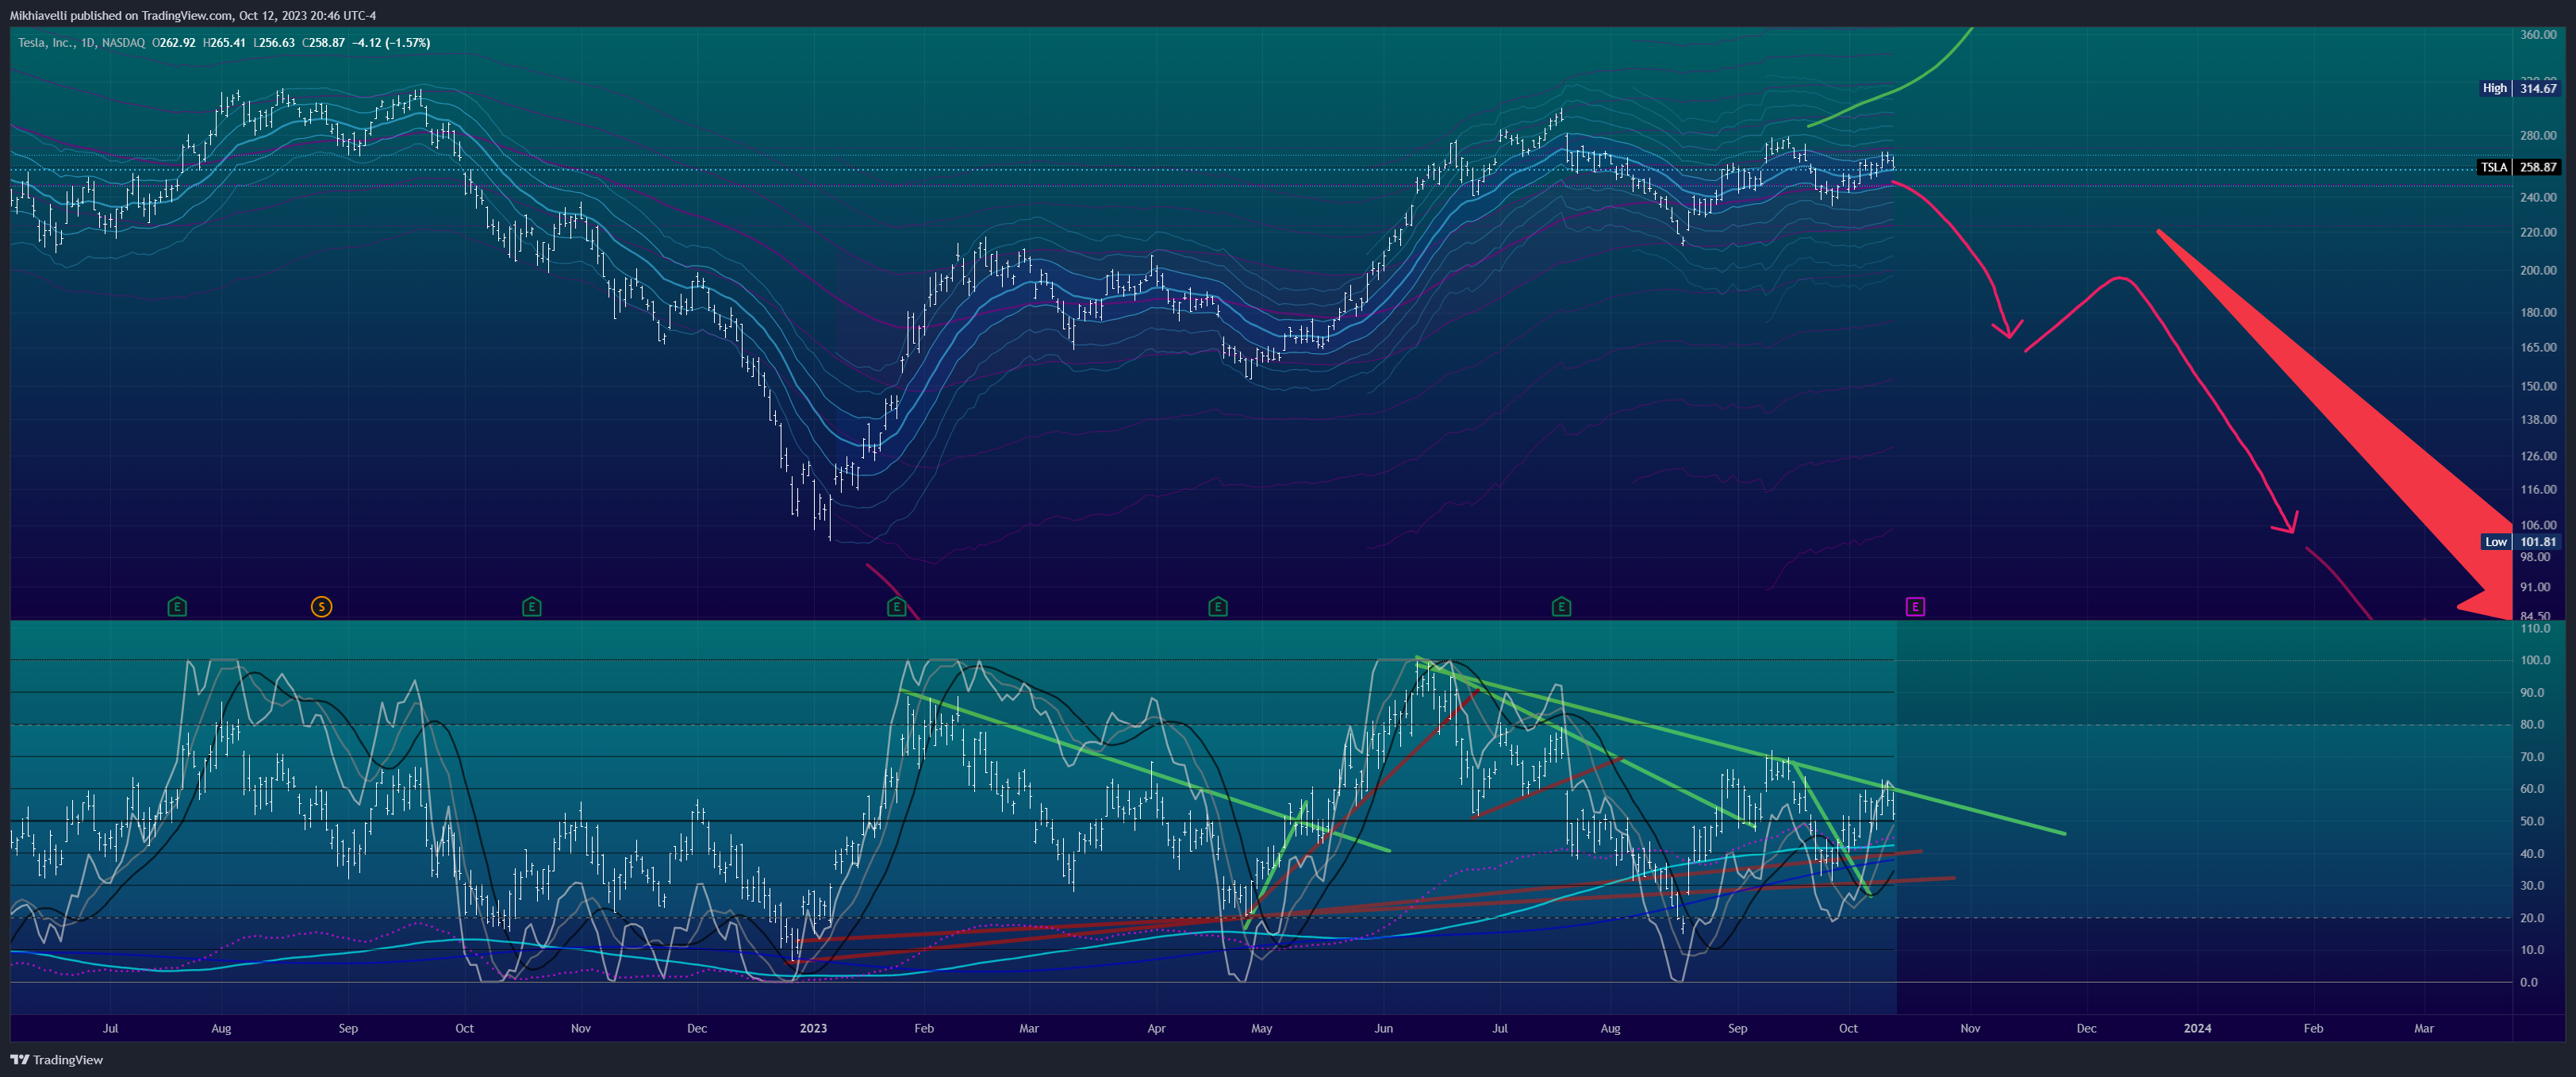
Task: Click the 126.00 price scale label
Action: pyautogui.click(x=2538, y=456)
